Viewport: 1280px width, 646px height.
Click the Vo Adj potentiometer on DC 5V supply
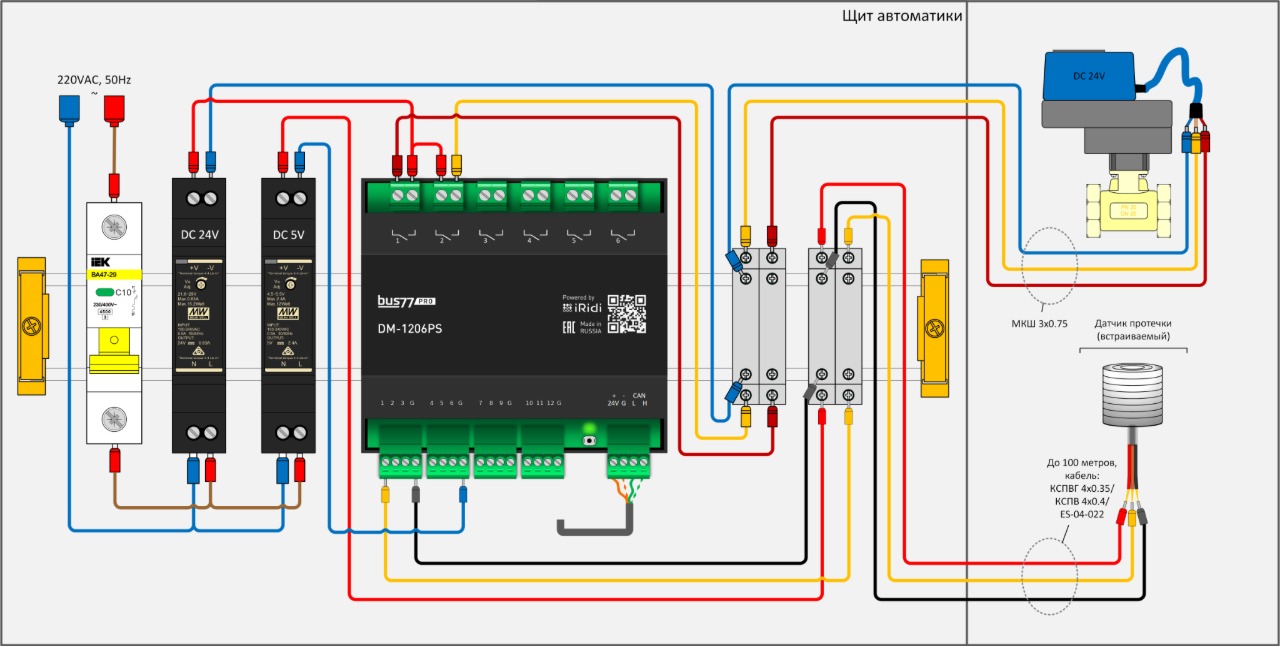coord(289,285)
